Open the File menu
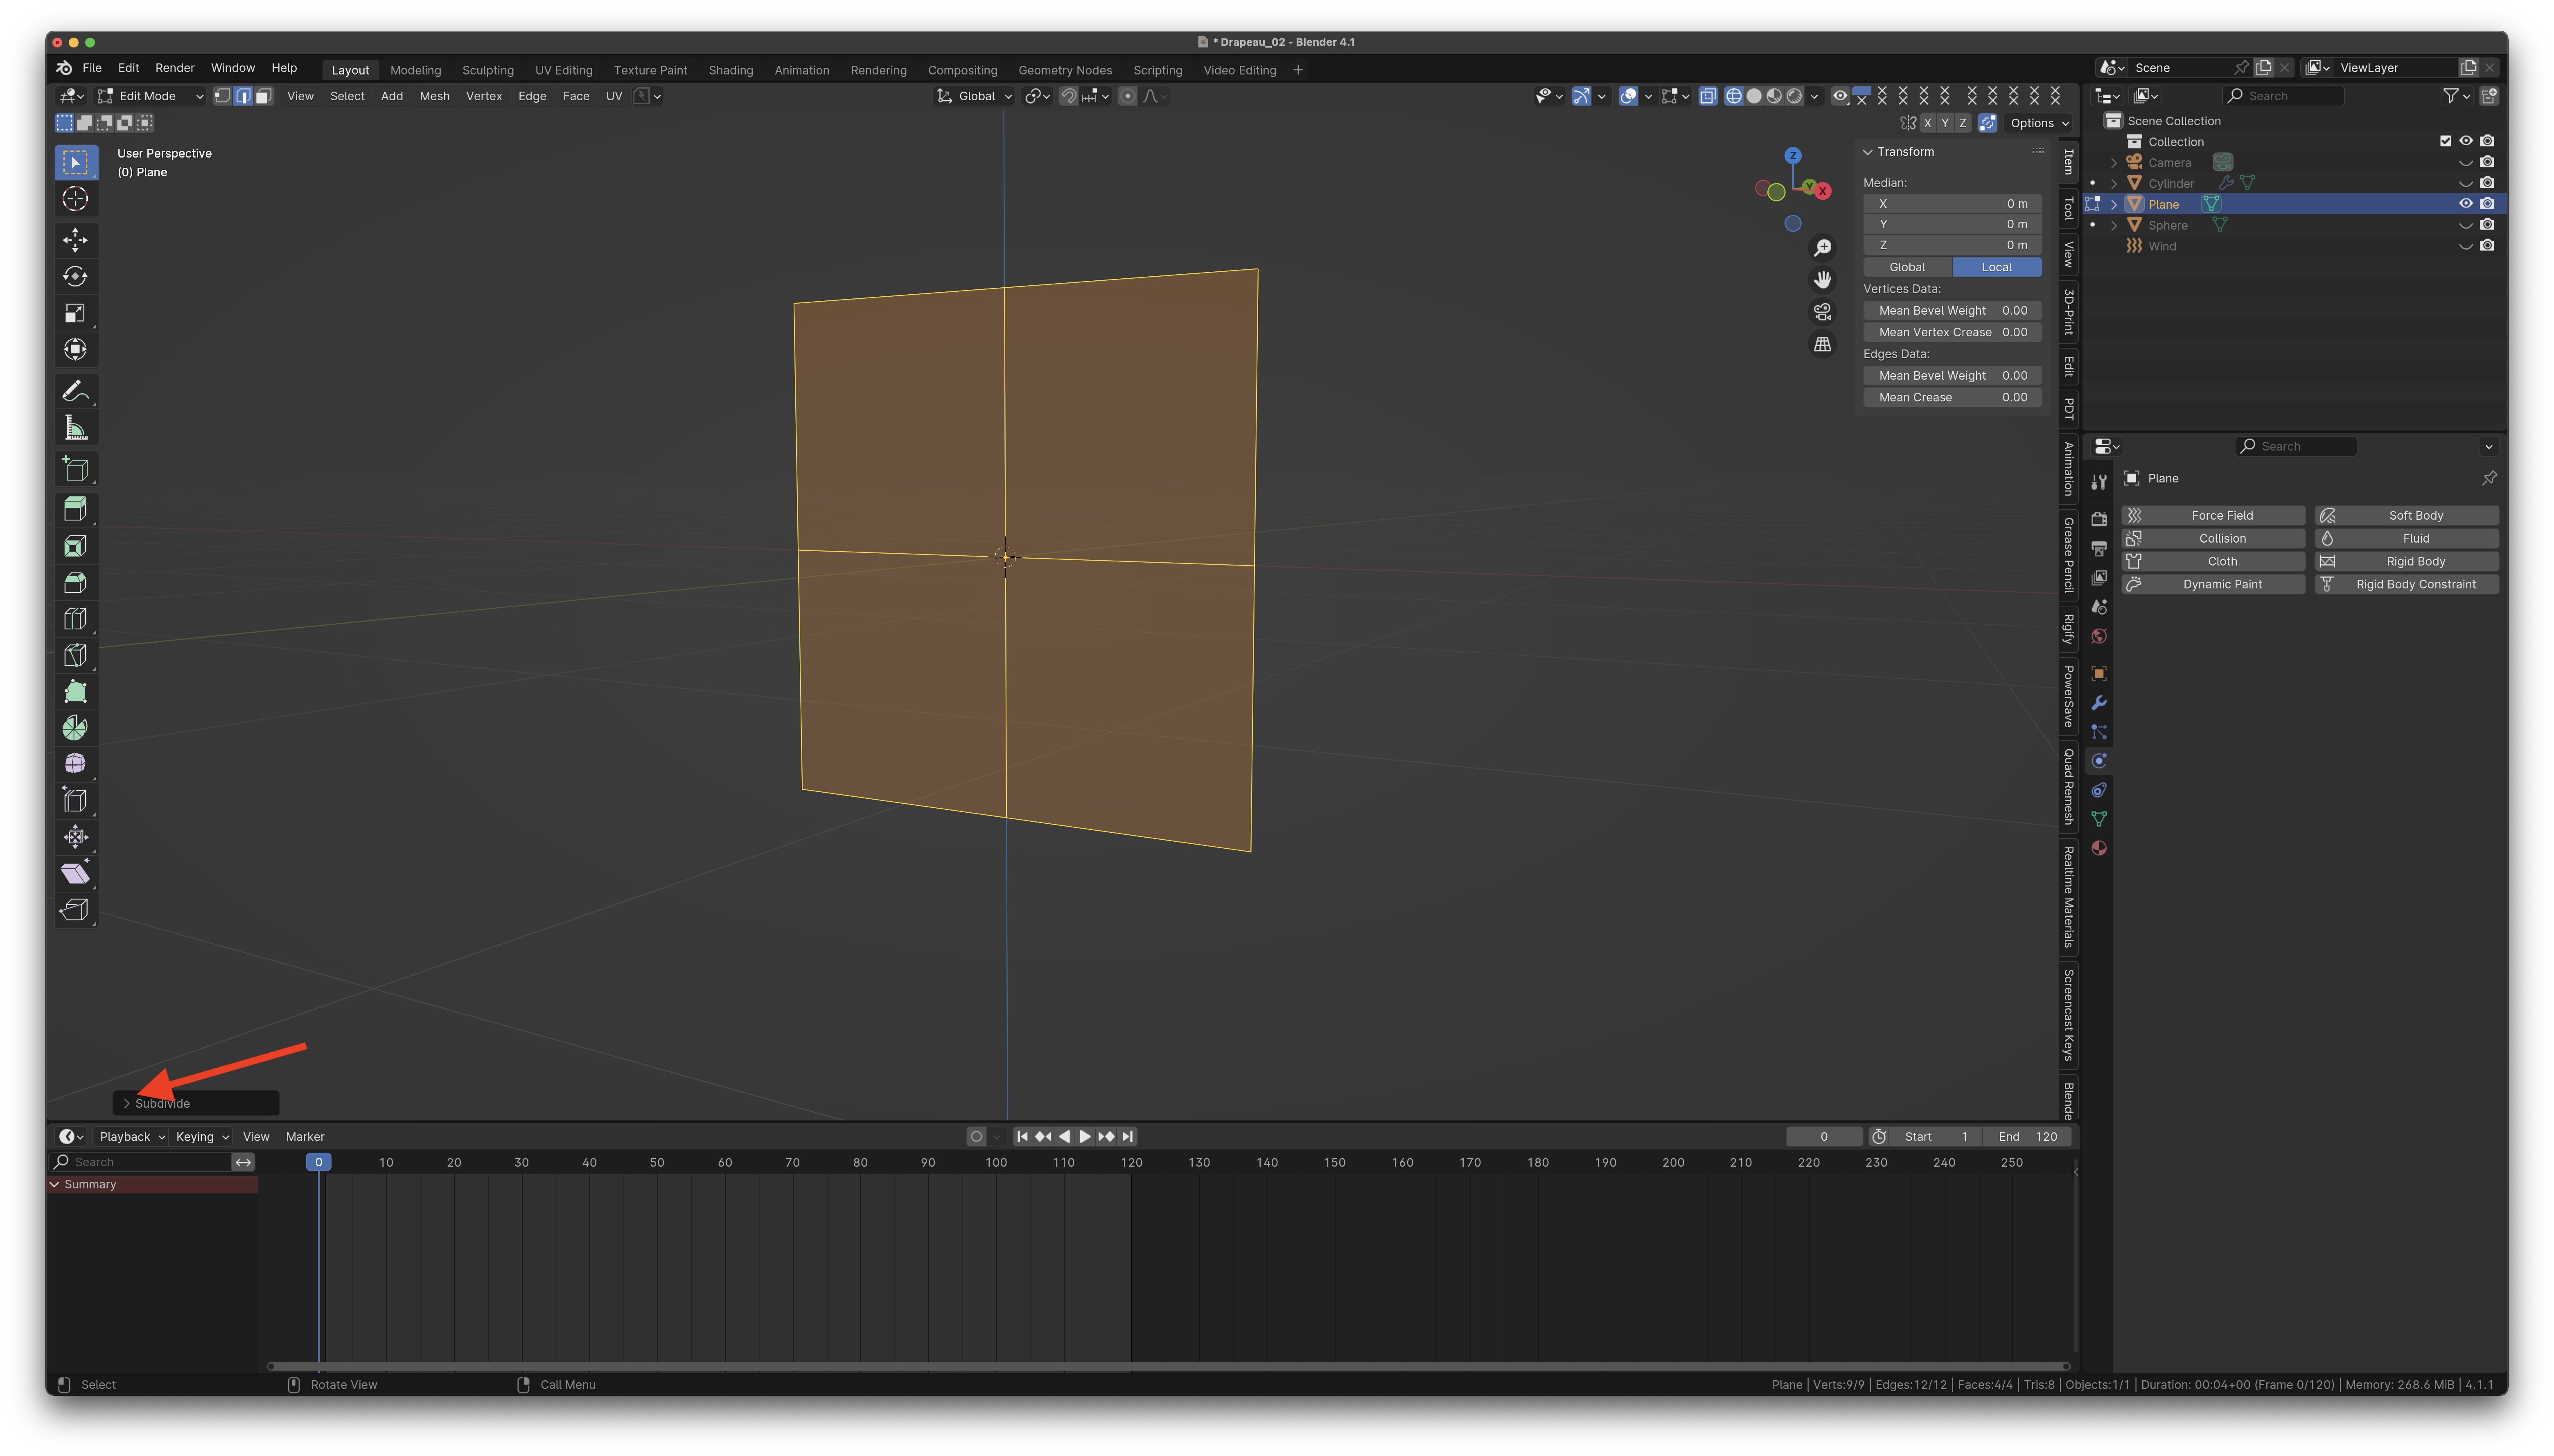Viewport: 2554px width, 1456px height. (92, 68)
